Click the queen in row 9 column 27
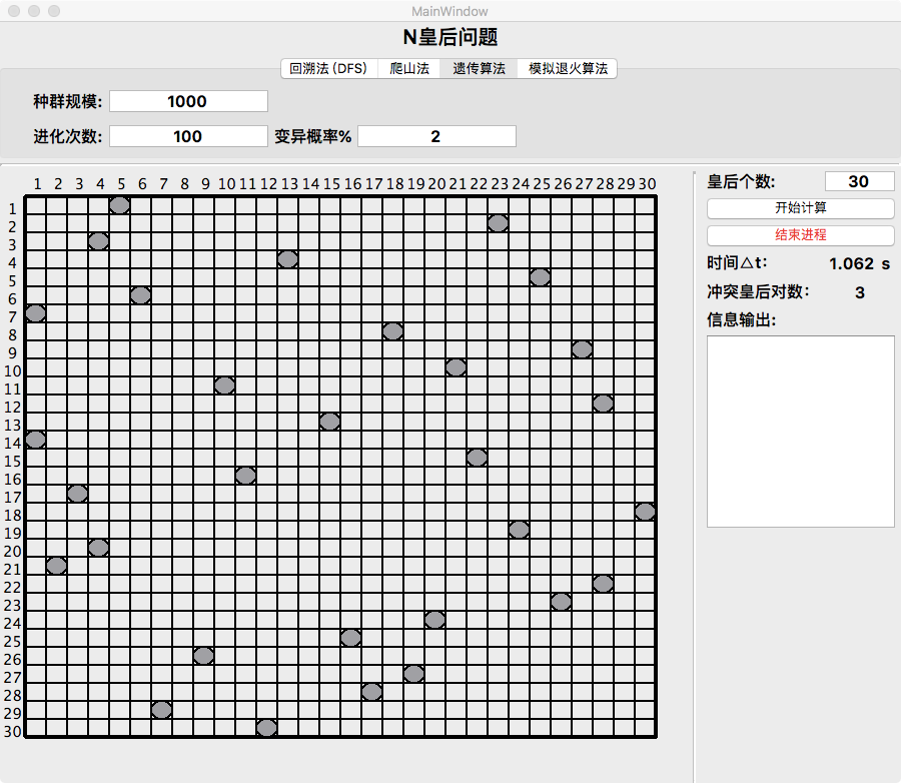This screenshot has width=901, height=783. click(x=582, y=349)
